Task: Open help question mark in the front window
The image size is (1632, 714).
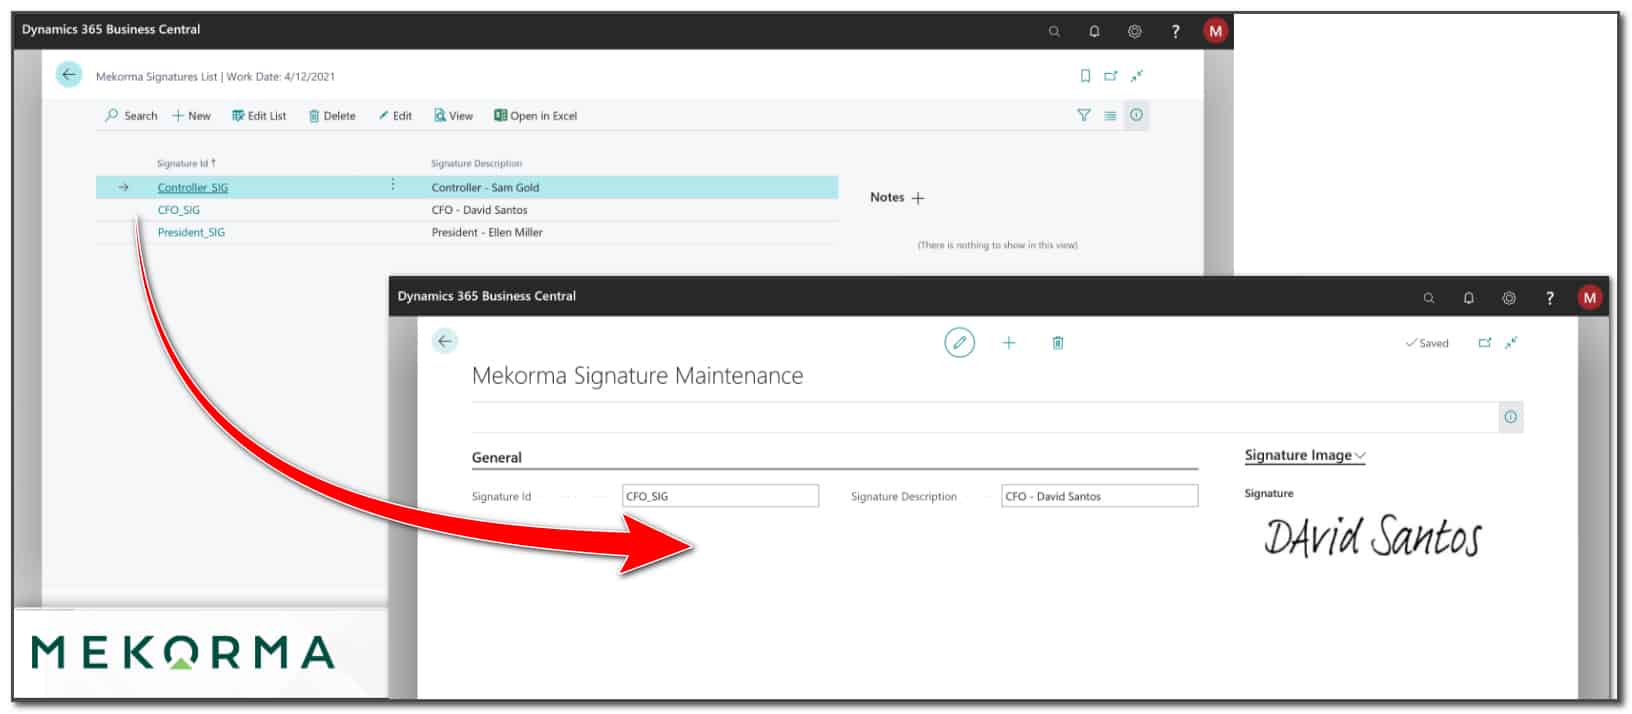Action: (x=1550, y=298)
